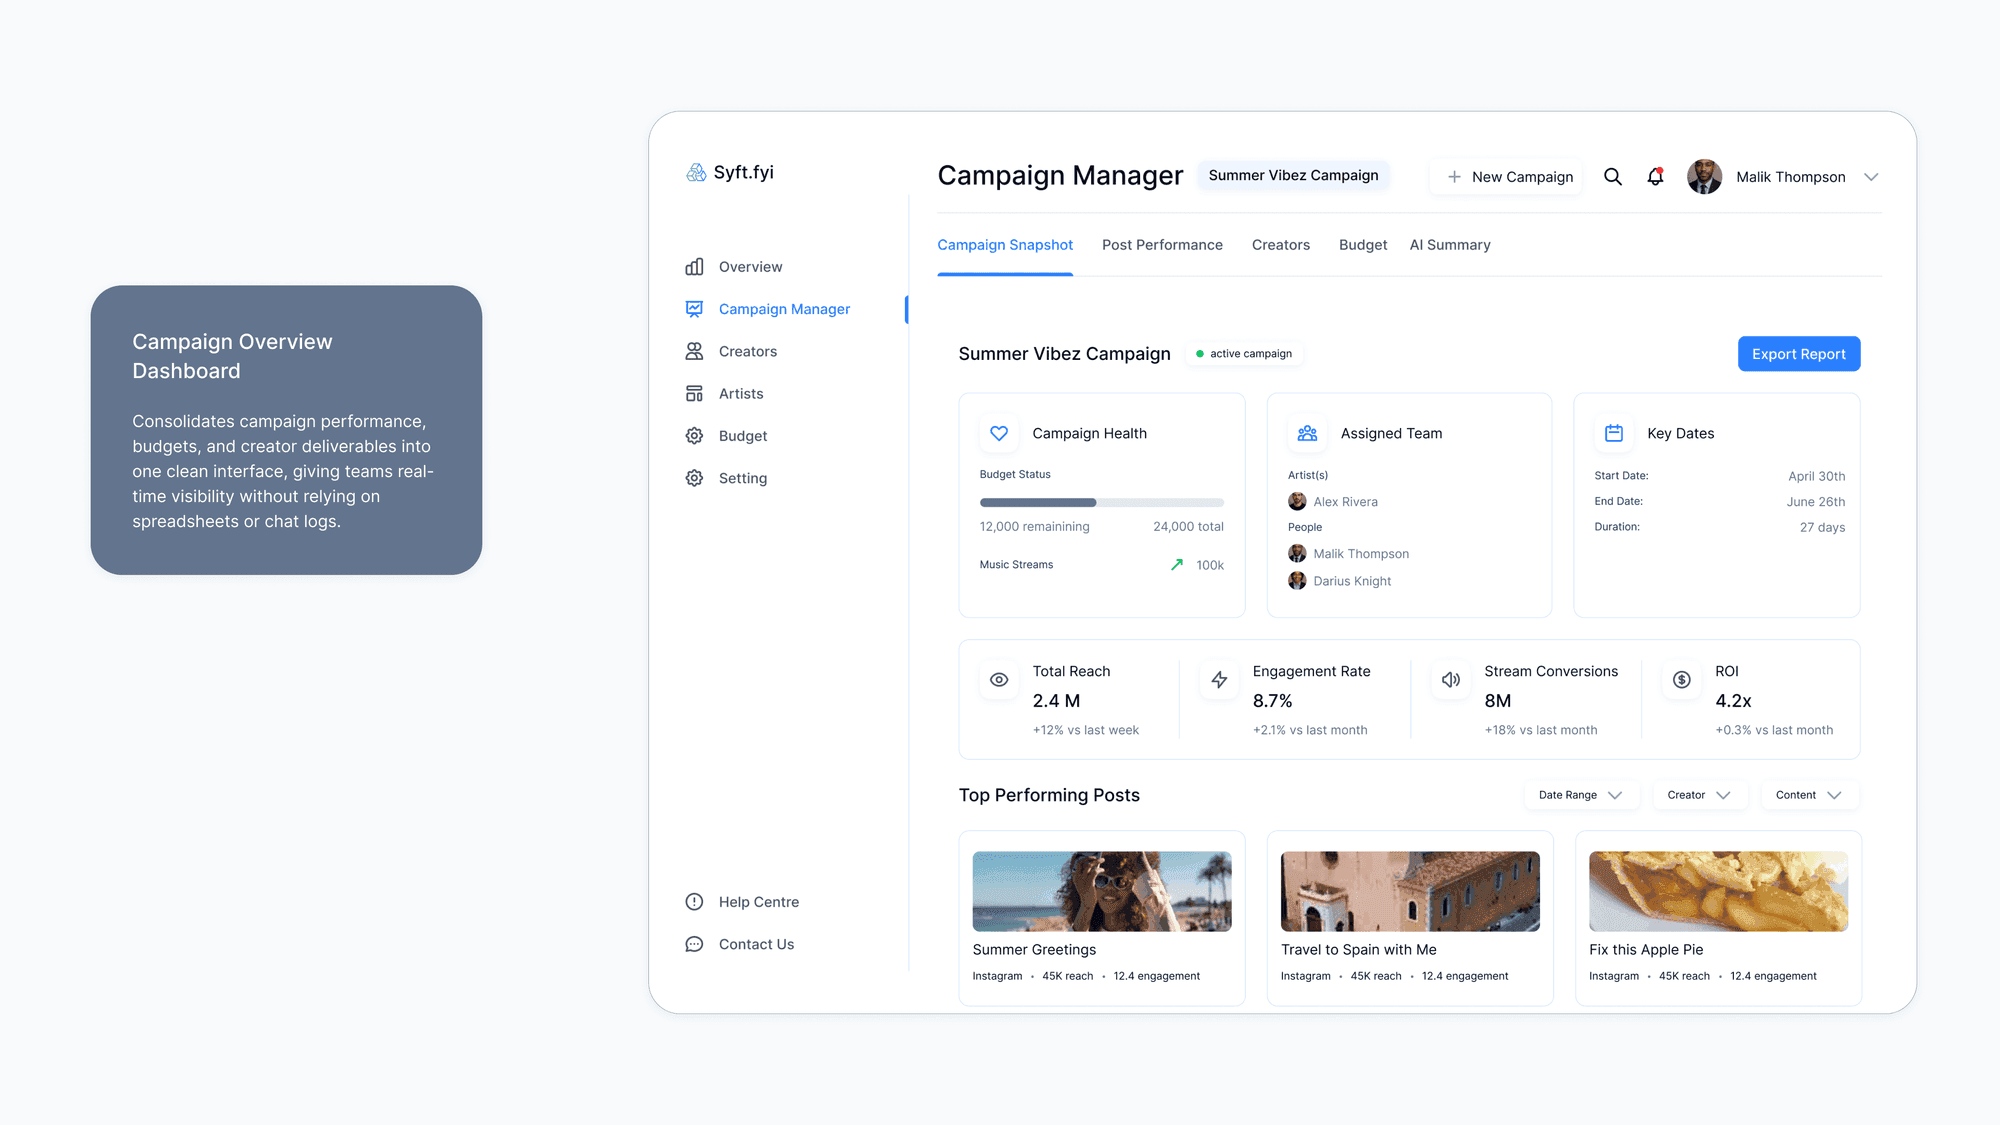The height and width of the screenshot is (1125, 2000).
Task: Open notifications via the bell icon
Action: click(1656, 177)
